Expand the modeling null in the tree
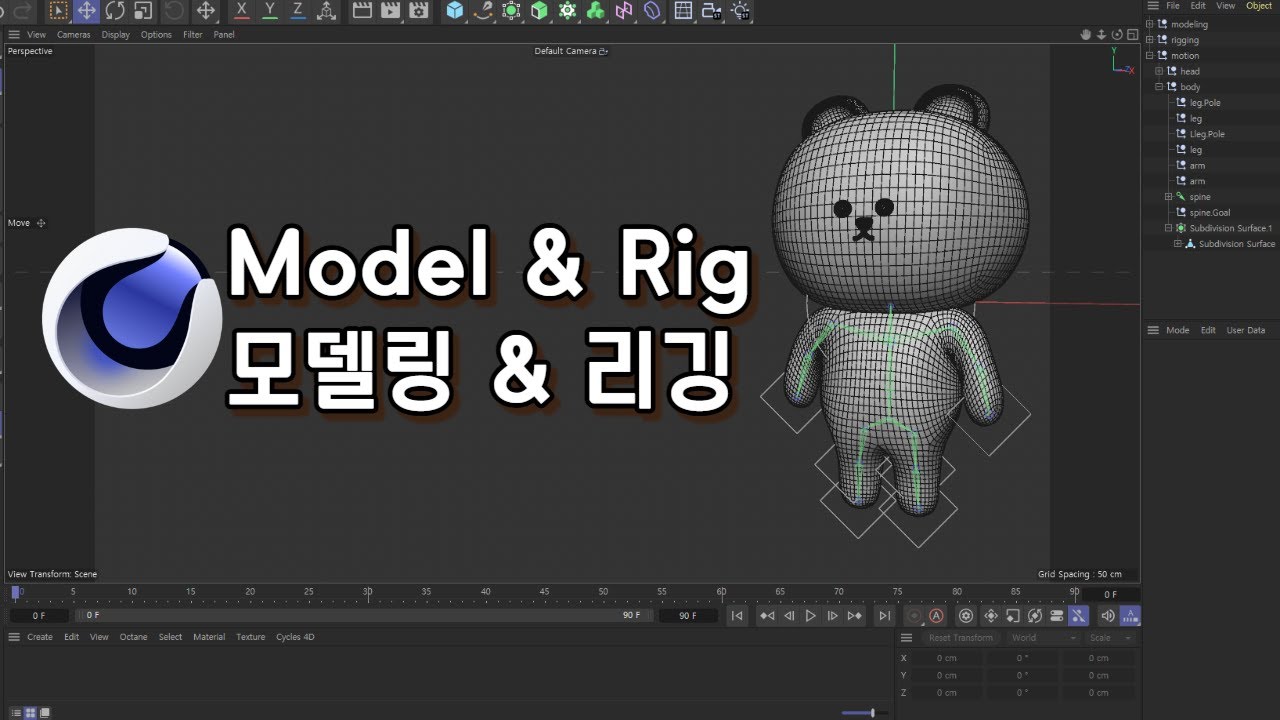 tap(1150, 24)
